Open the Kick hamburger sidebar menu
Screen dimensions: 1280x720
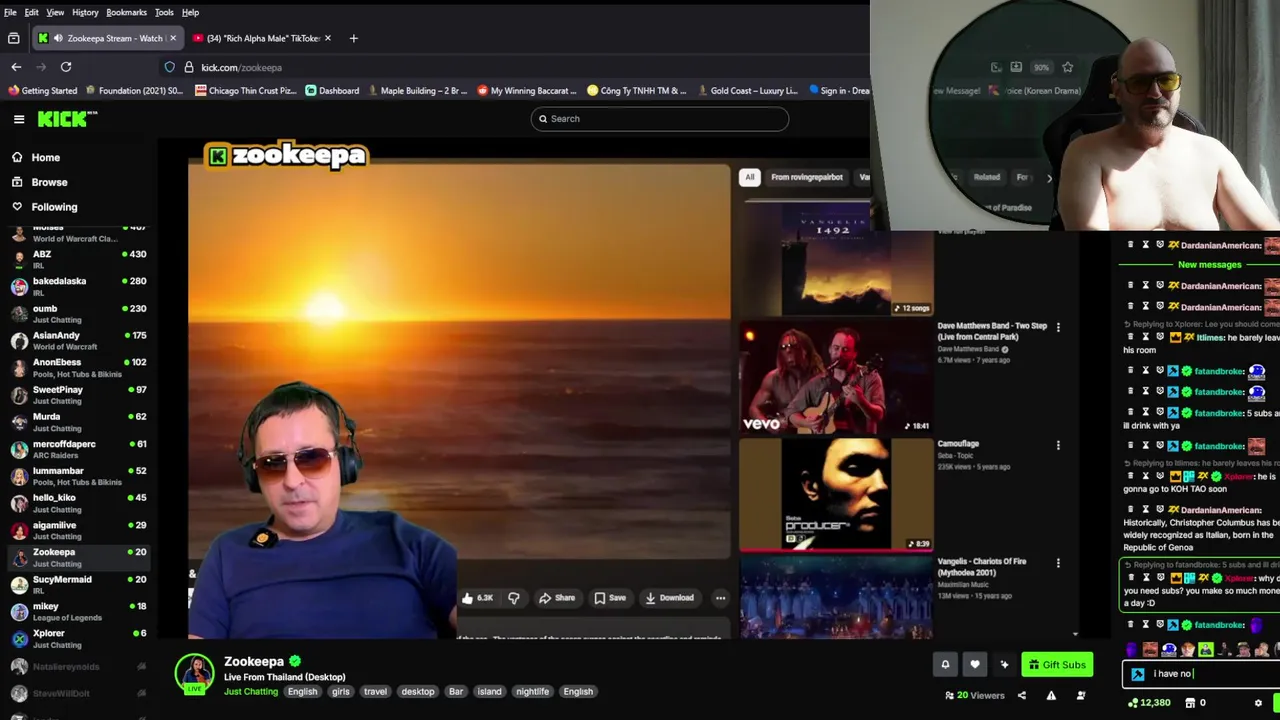(x=18, y=119)
